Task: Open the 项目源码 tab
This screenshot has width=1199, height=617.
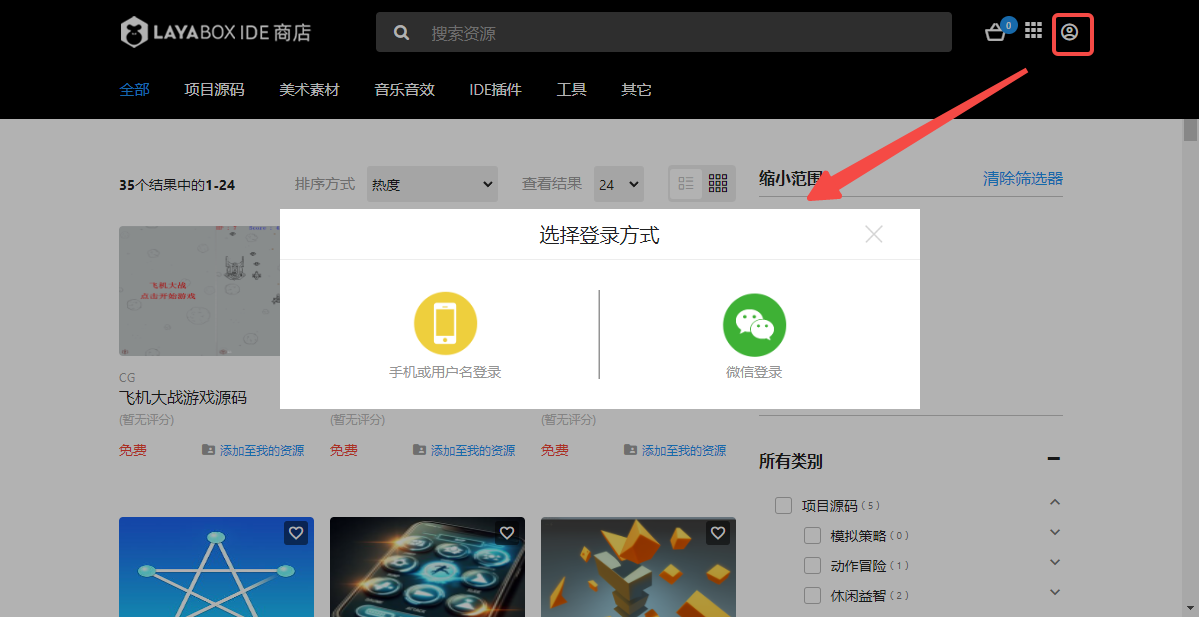Action: pyautogui.click(x=214, y=89)
